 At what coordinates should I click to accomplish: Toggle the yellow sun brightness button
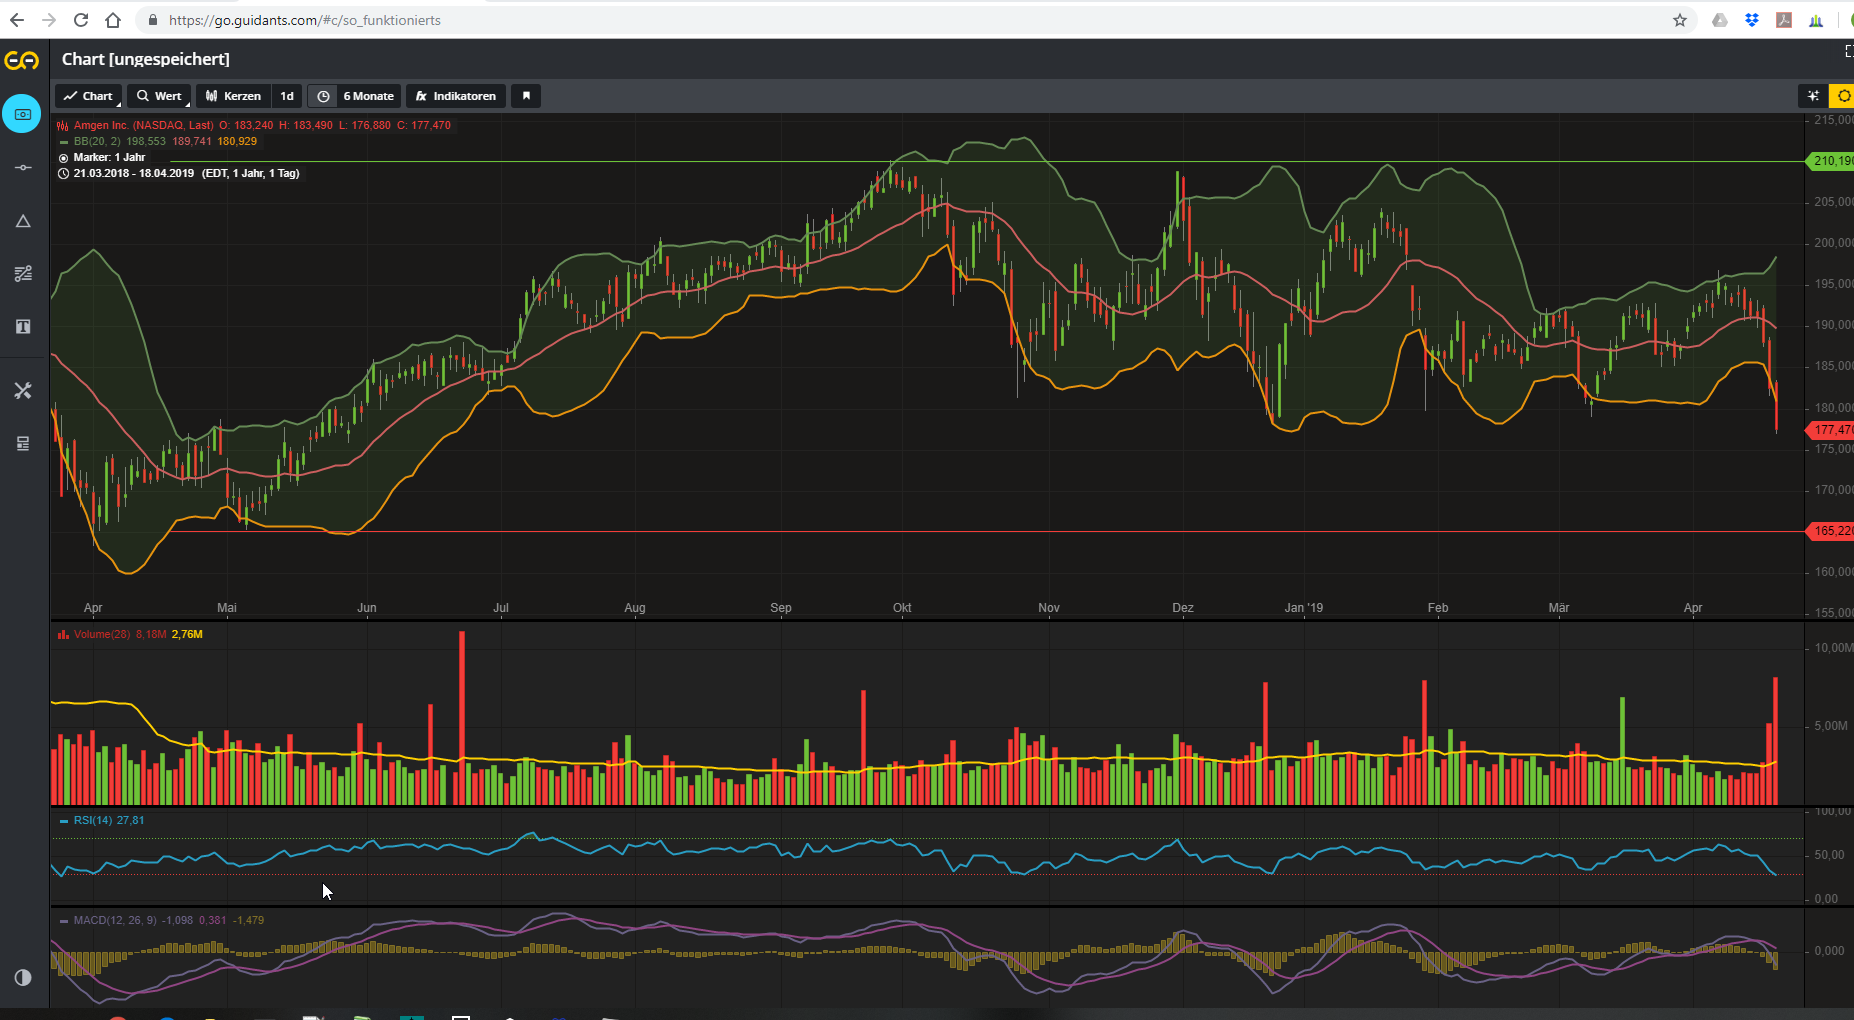point(1842,96)
